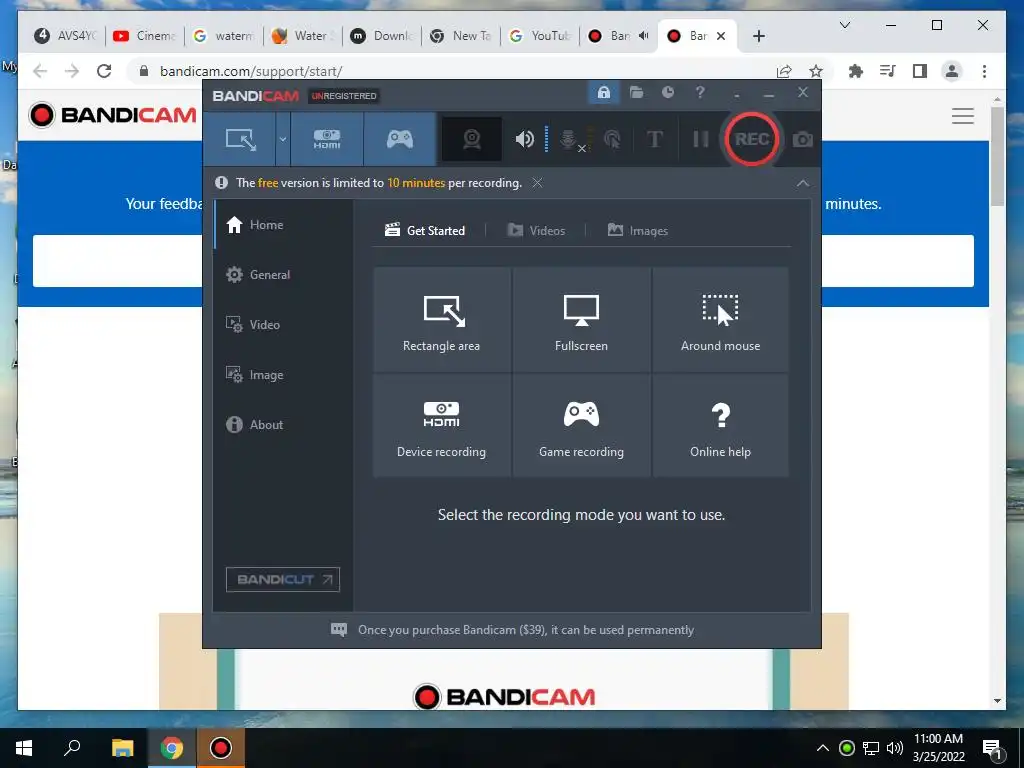
Task: Show hidden system tray icons
Action: tap(823, 748)
